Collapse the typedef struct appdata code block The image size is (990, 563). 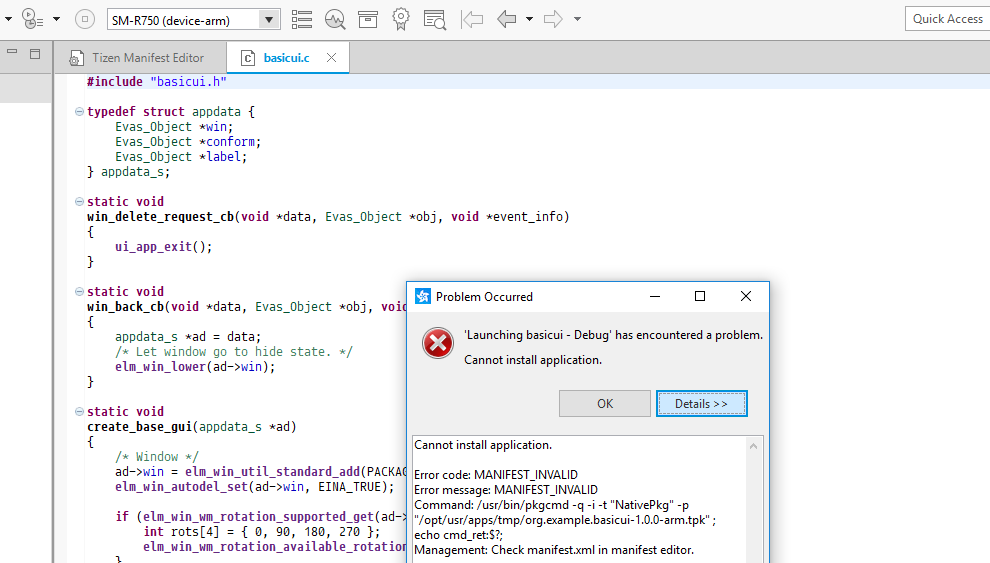click(79, 112)
